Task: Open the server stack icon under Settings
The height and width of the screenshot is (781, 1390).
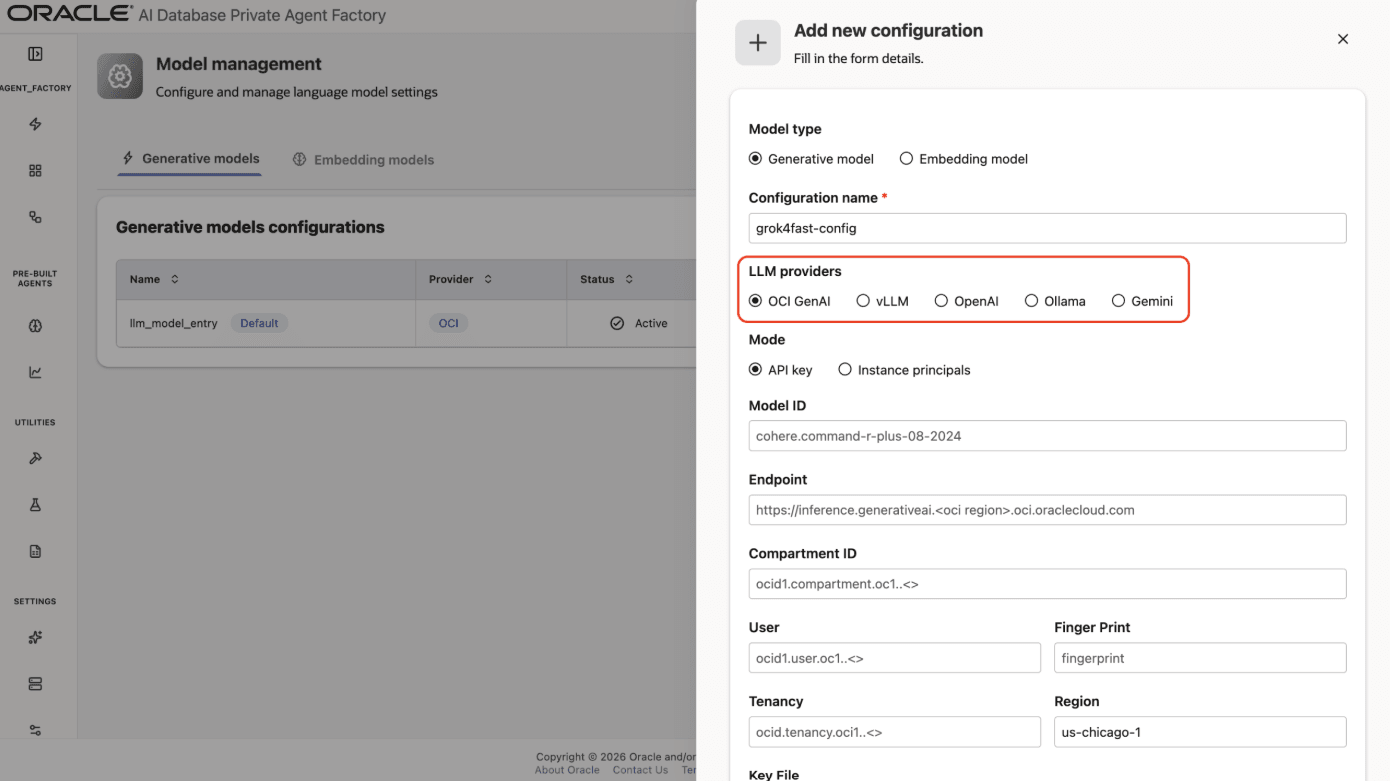Action: click(35, 684)
